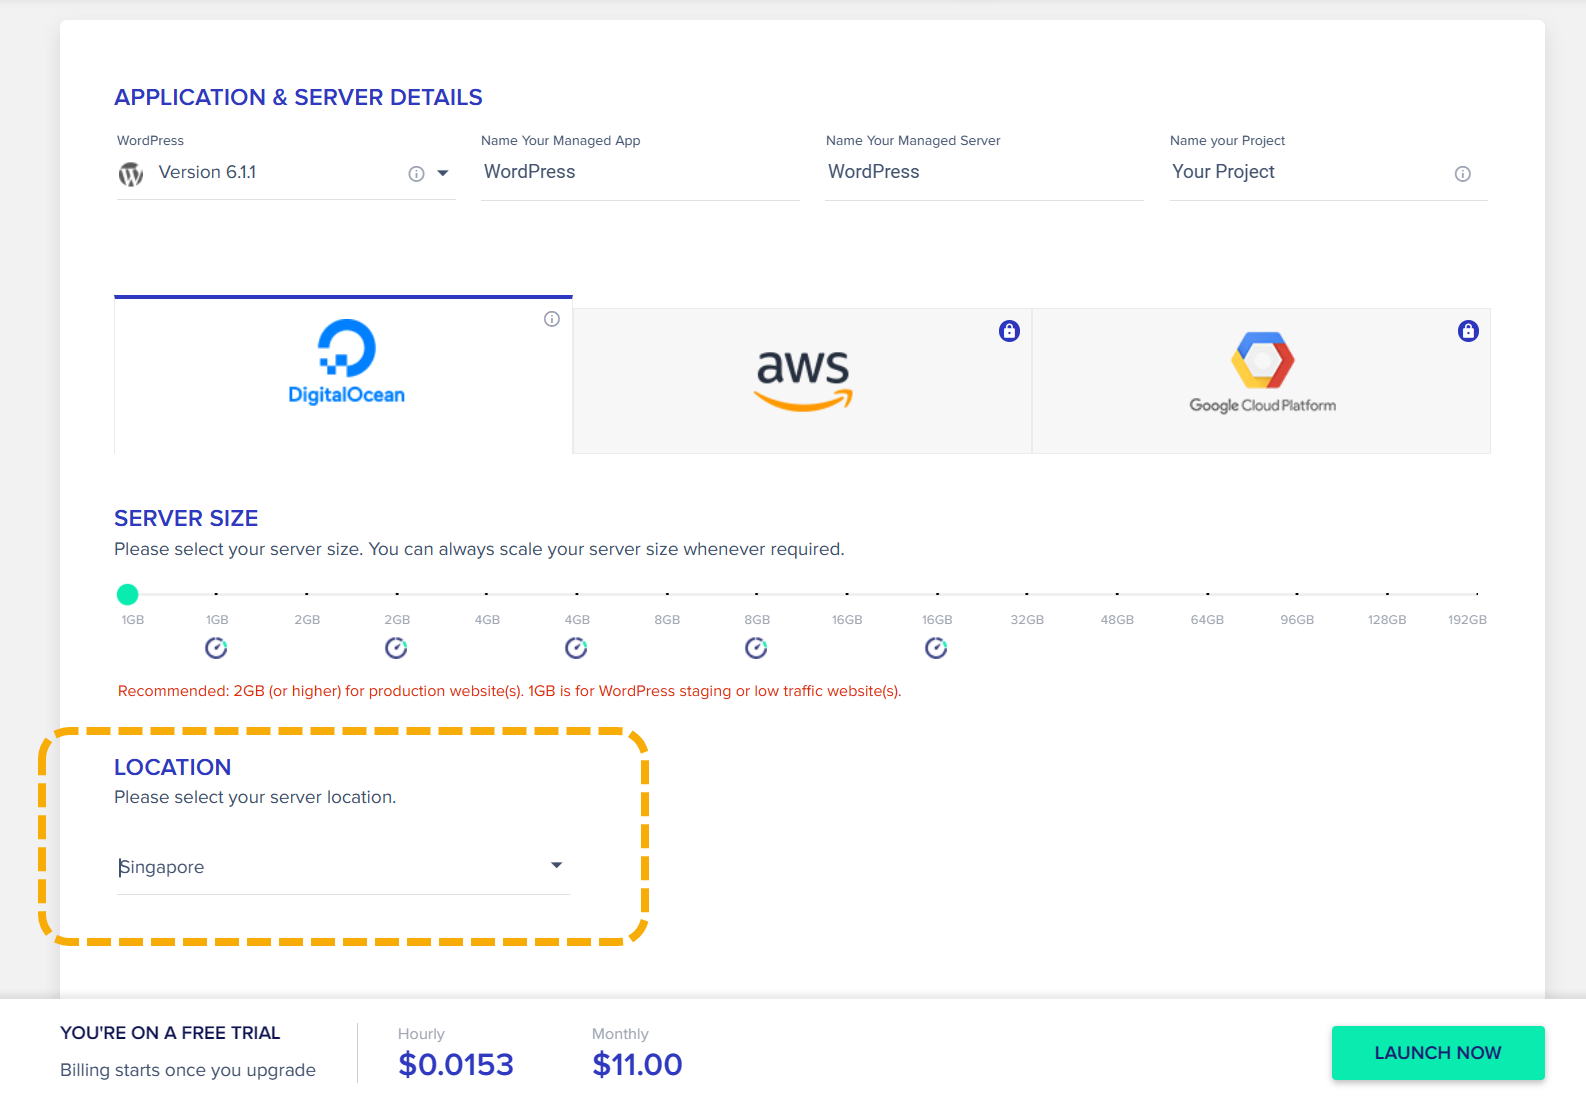Click the Name Your Managed App field
The image size is (1586, 1098).
[640, 172]
